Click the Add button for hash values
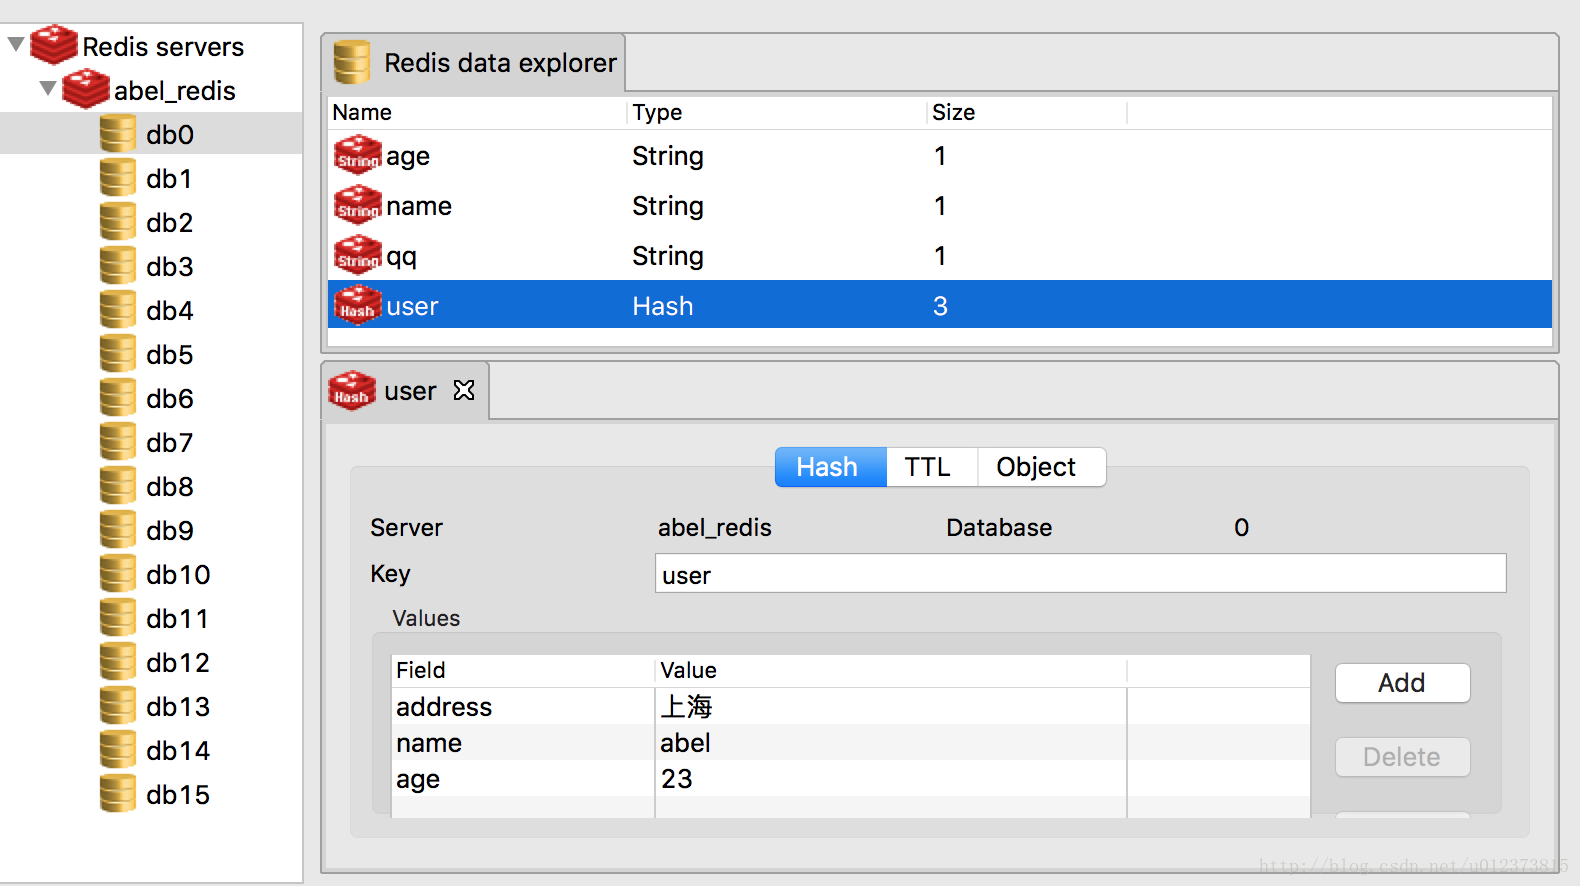The width and height of the screenshot is (1580, 886). pyautogui.click(x=1402, y=683)
